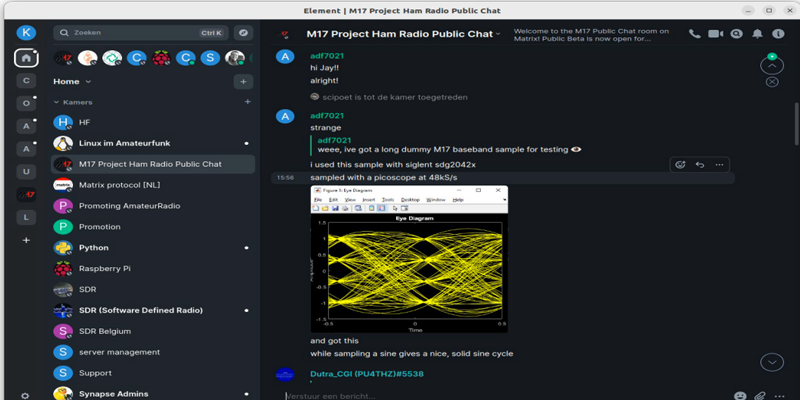
Task: Jump to bottom of timeline
Action: tap(772, 362)
